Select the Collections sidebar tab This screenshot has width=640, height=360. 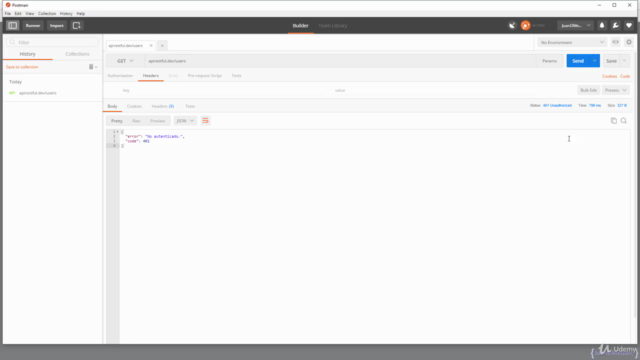point(77,54)
